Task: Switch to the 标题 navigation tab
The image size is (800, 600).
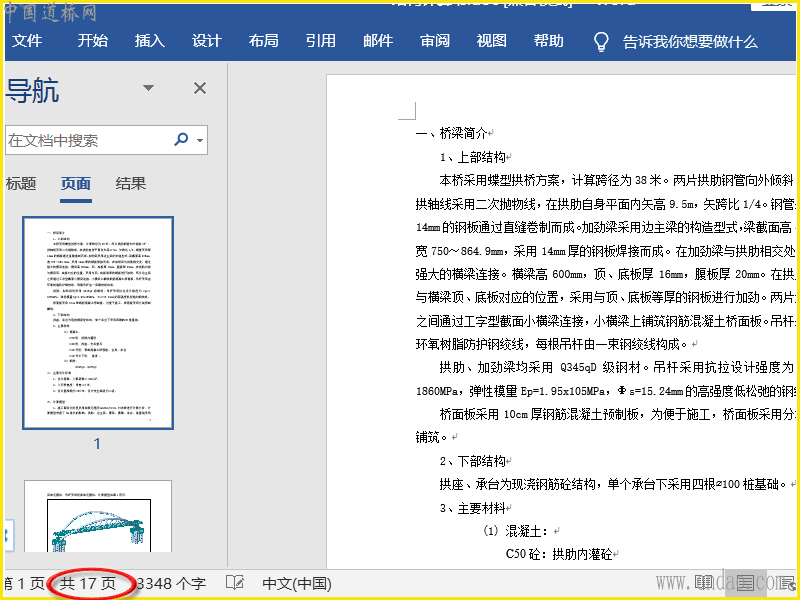Action: (20, 183)
